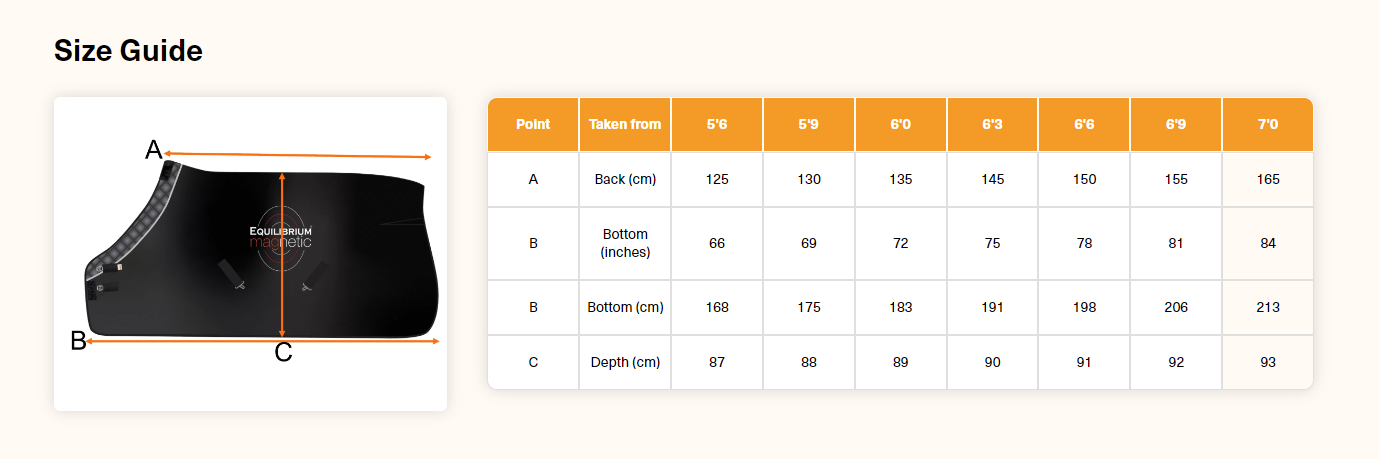Viewport: 1379px width, 459px height.
Task: Select the Point column header
Action: (x=533, y=125)
